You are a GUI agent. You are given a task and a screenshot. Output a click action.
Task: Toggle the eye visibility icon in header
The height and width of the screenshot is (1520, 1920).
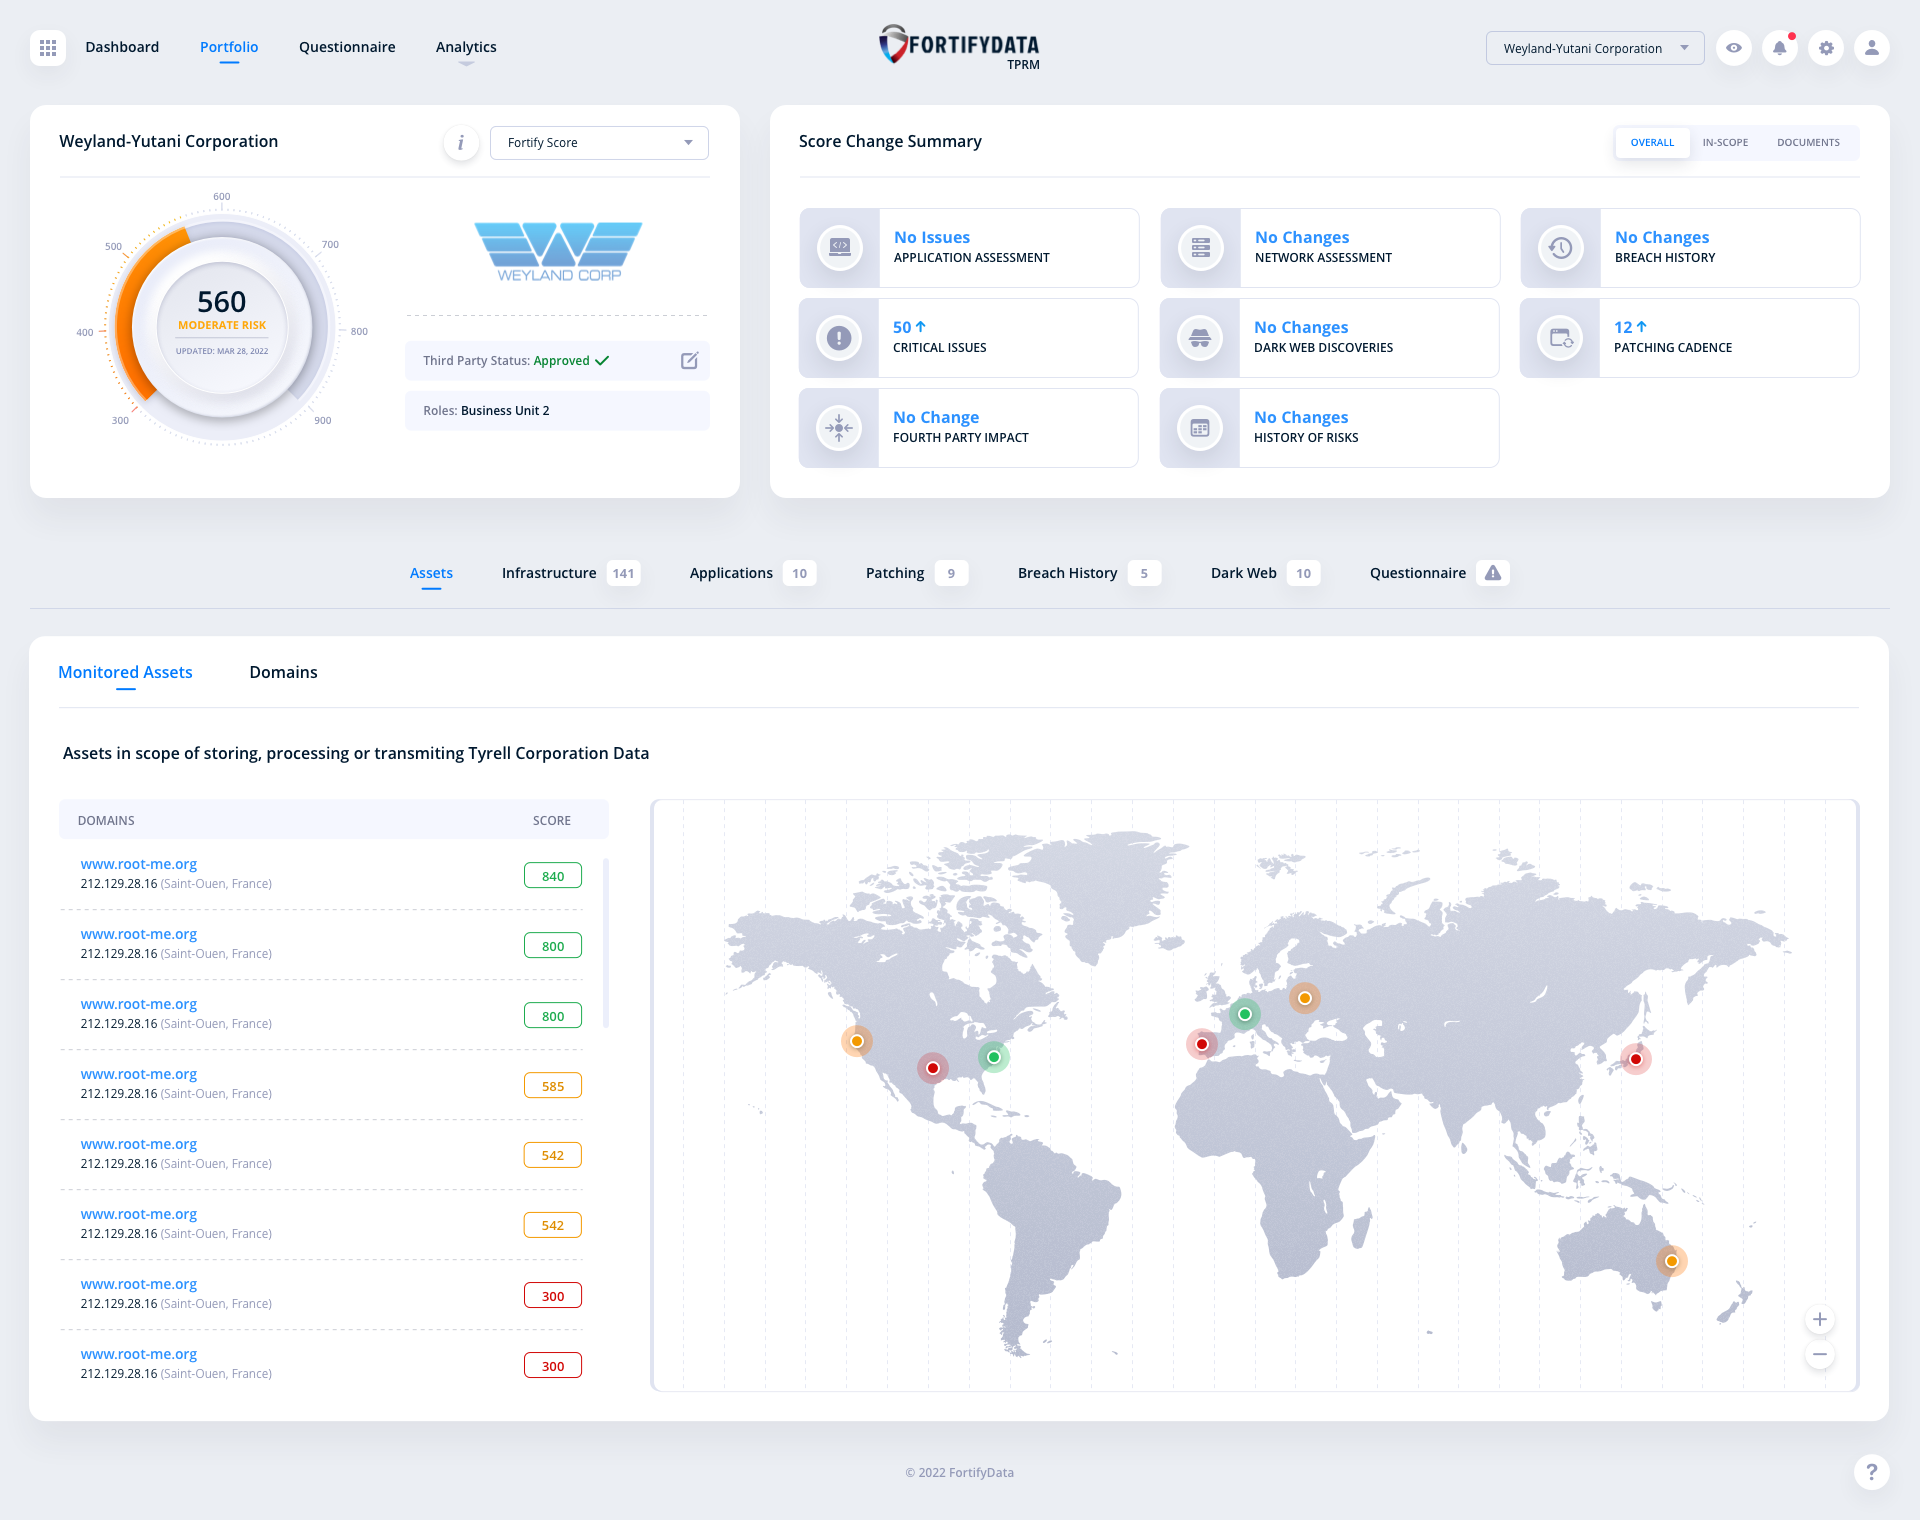click(x=1734, y=48)
